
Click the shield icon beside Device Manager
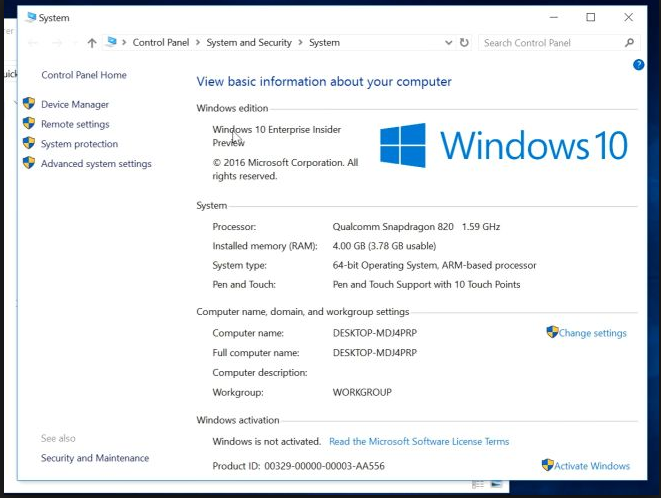pyautogui.click(x=29, y=103)
